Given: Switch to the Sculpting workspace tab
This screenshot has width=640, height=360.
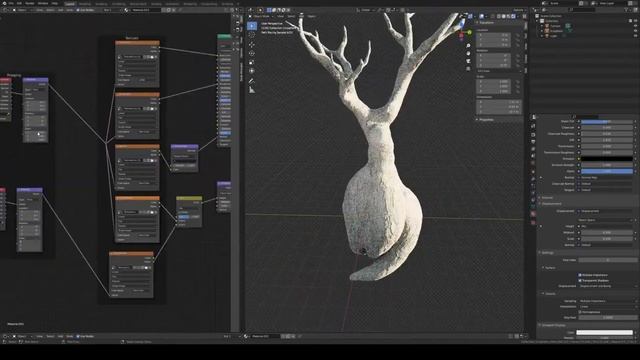Looking at the screenshot, I should tap(101, 4).
